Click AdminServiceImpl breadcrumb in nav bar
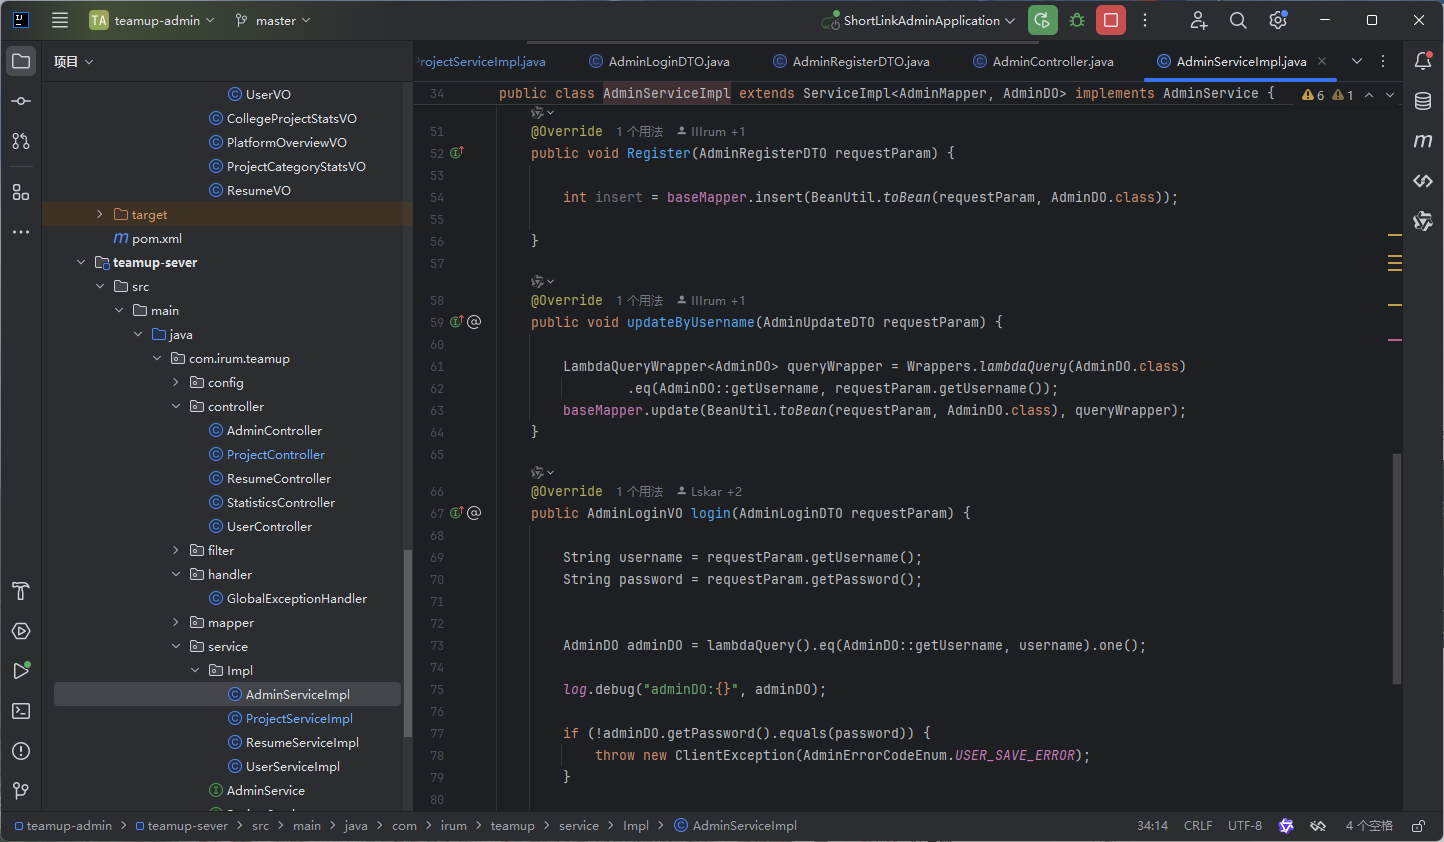Image resolution: width=1444 pixels, height=842 pixels. (x=736, y=826)
